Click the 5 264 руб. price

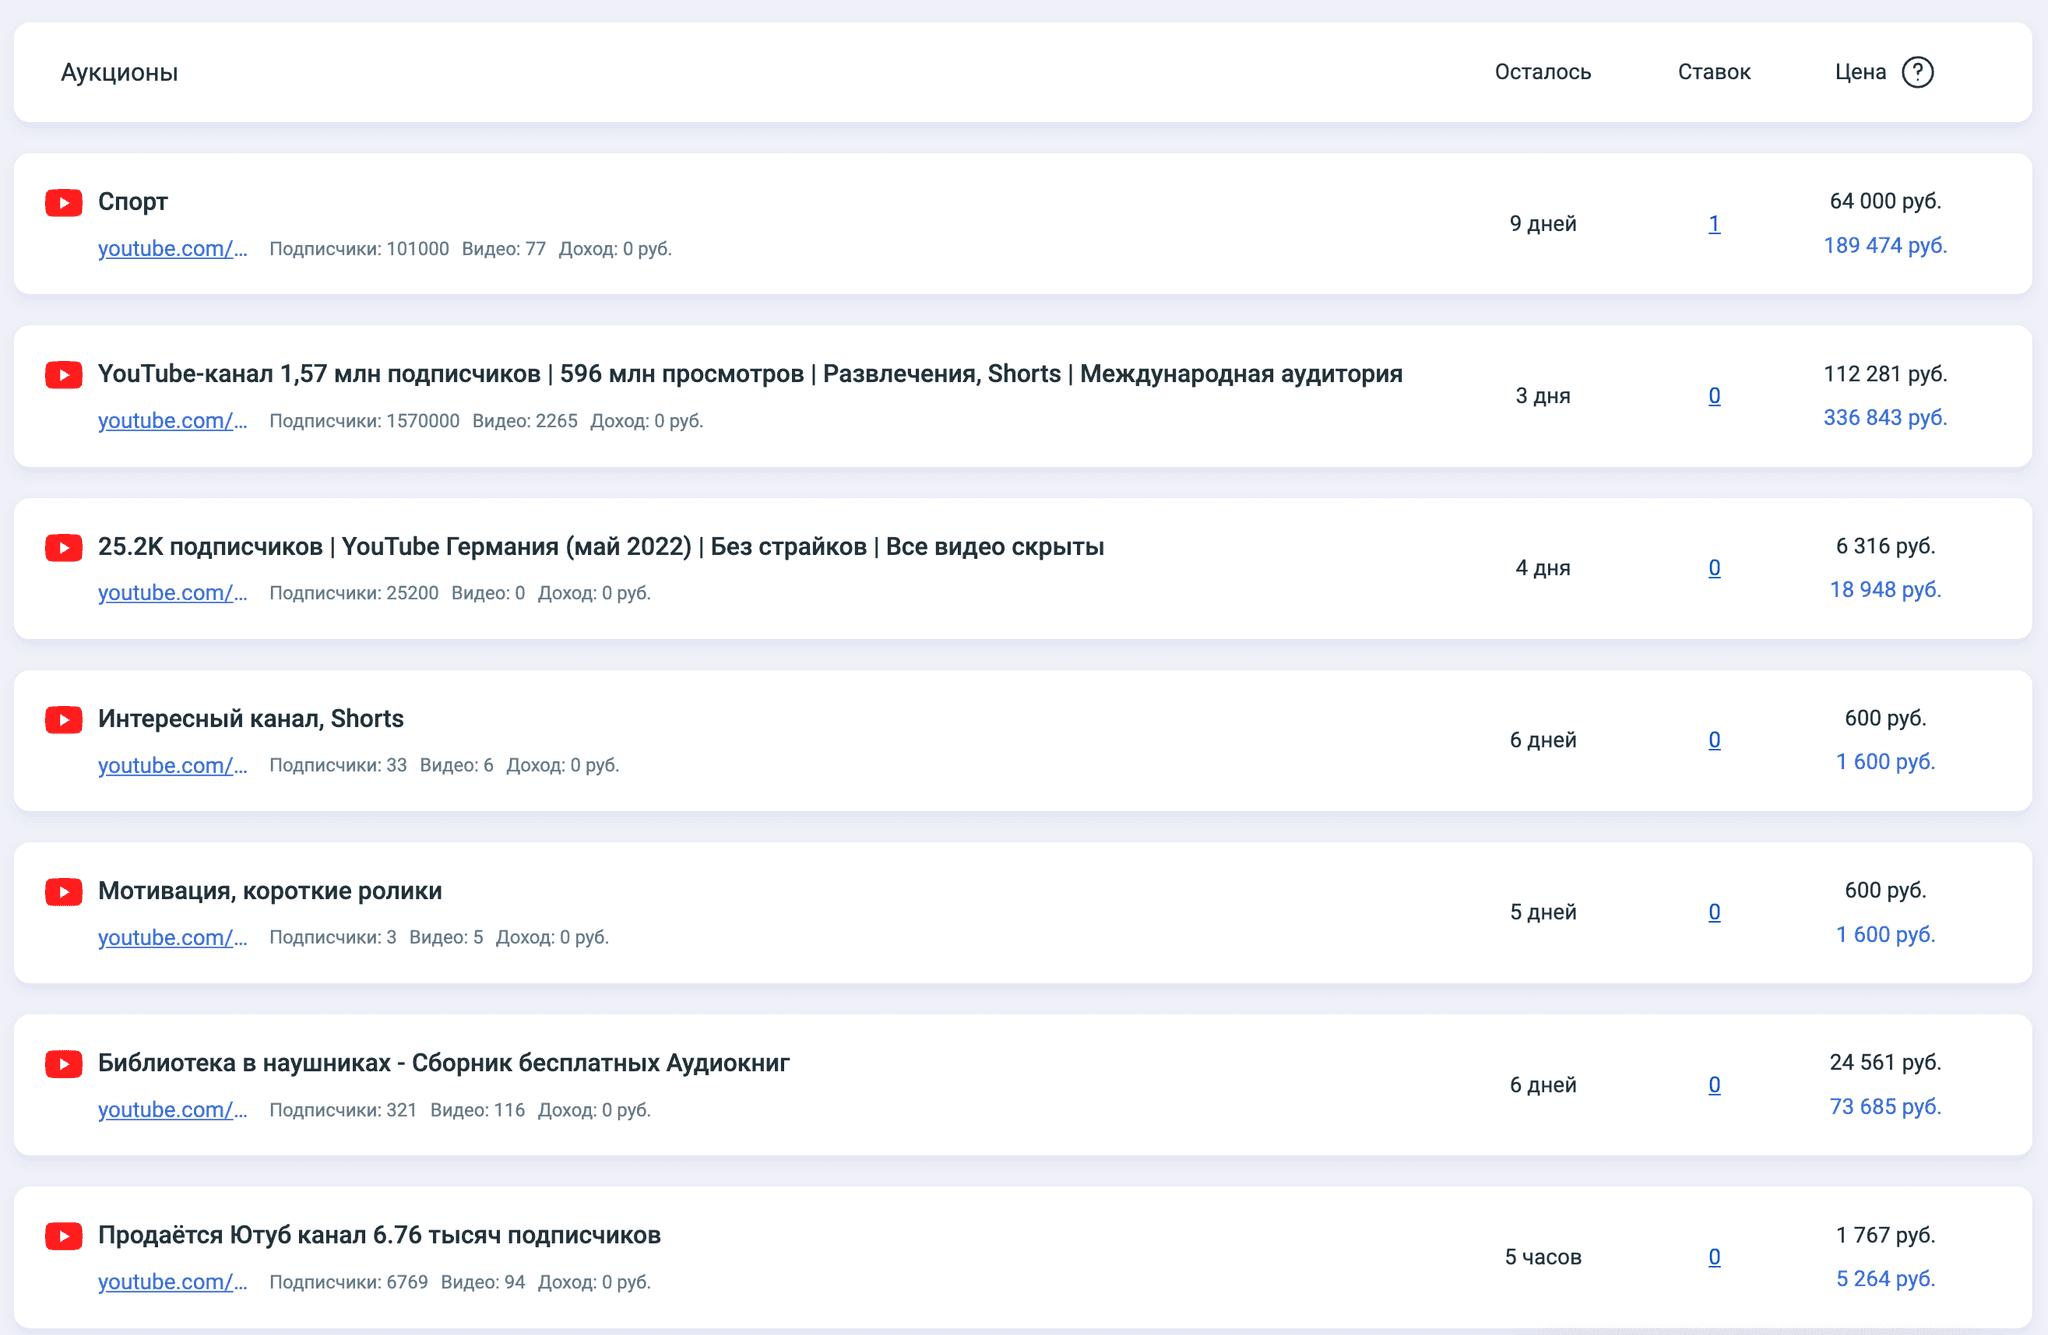[1885, 1278]
